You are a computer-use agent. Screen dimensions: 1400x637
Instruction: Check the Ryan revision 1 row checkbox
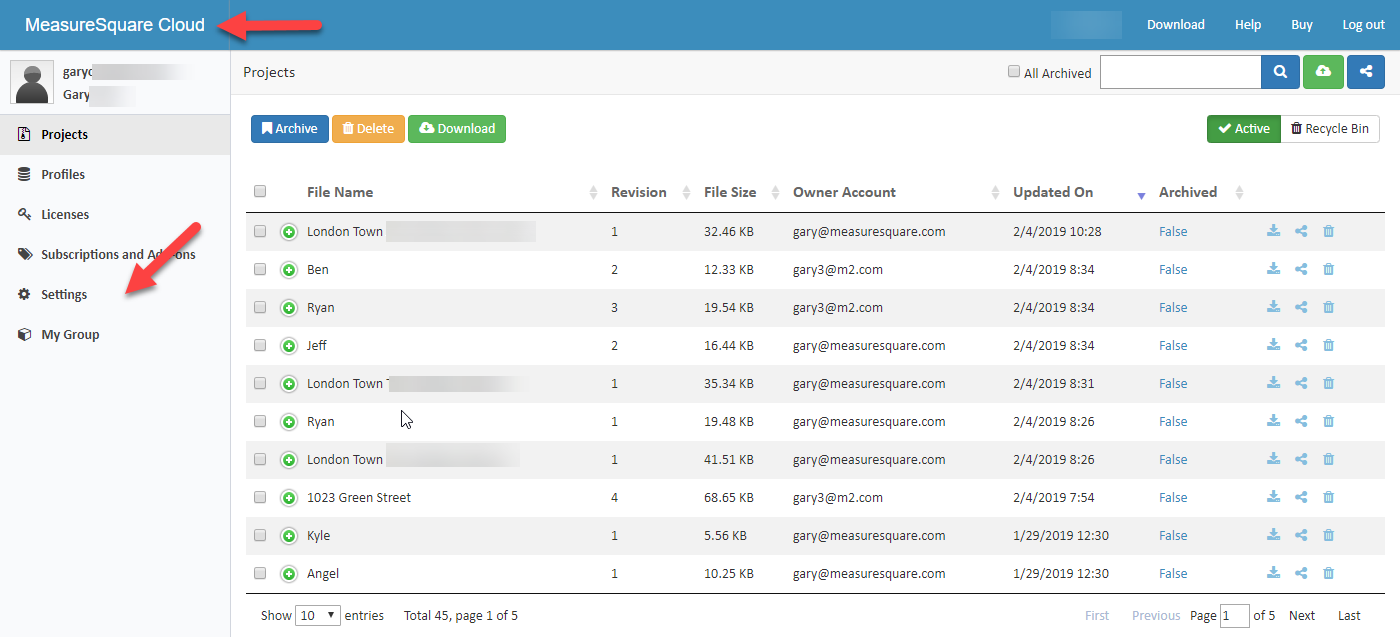[x=260, y=421]
